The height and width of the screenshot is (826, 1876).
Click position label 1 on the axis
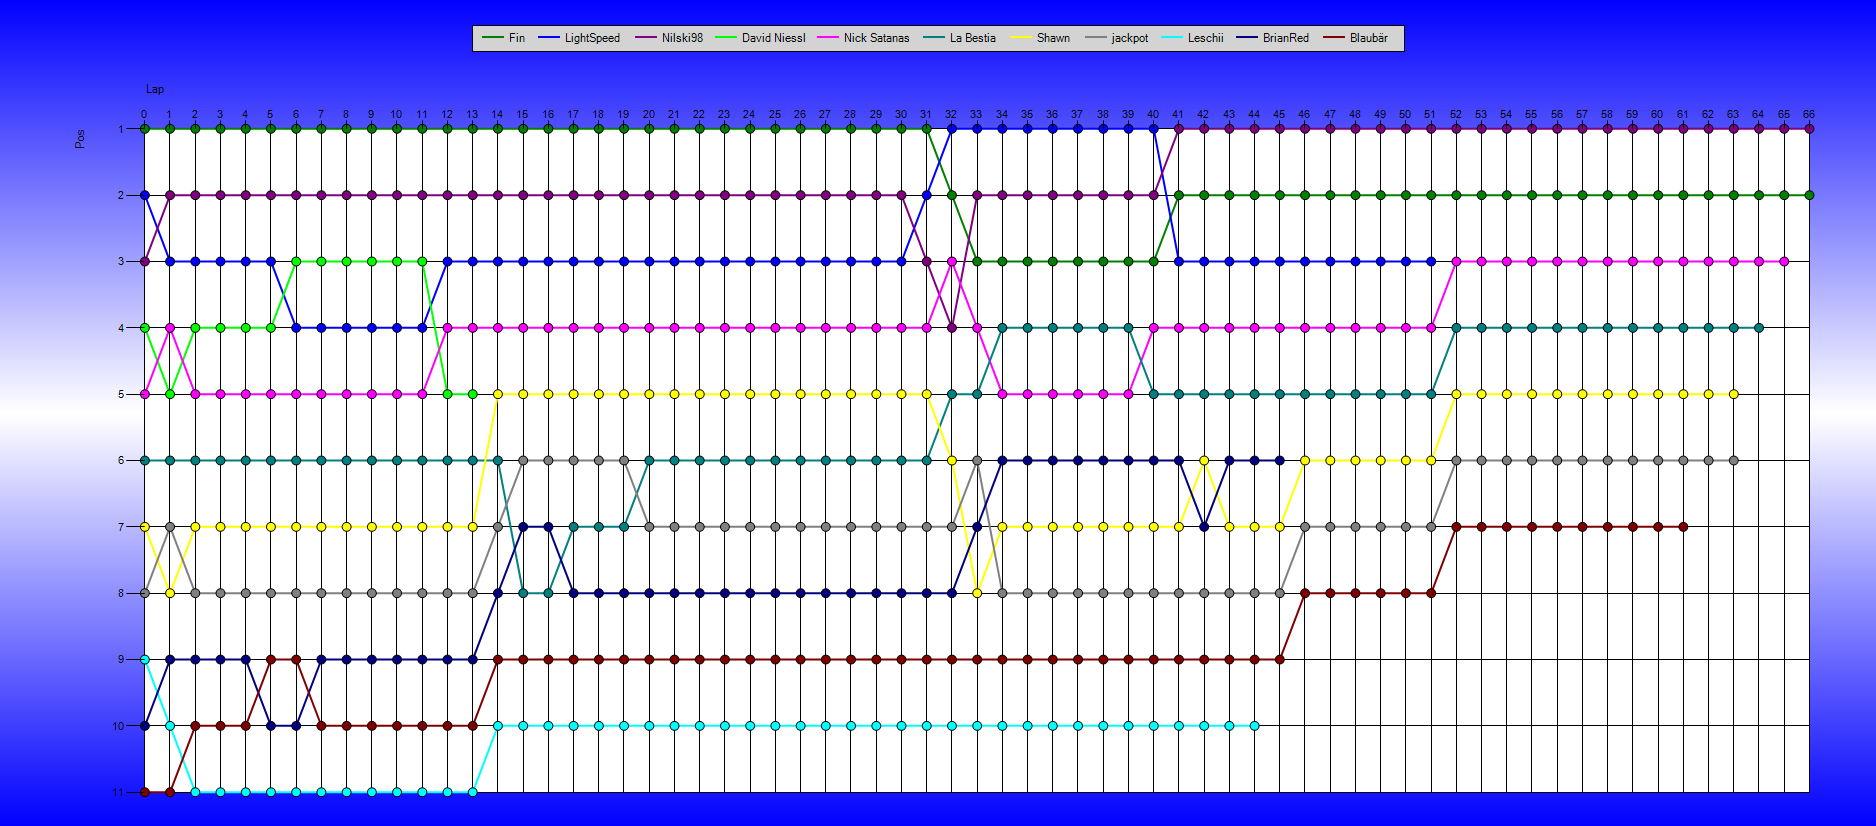click(x=121, y=129)
